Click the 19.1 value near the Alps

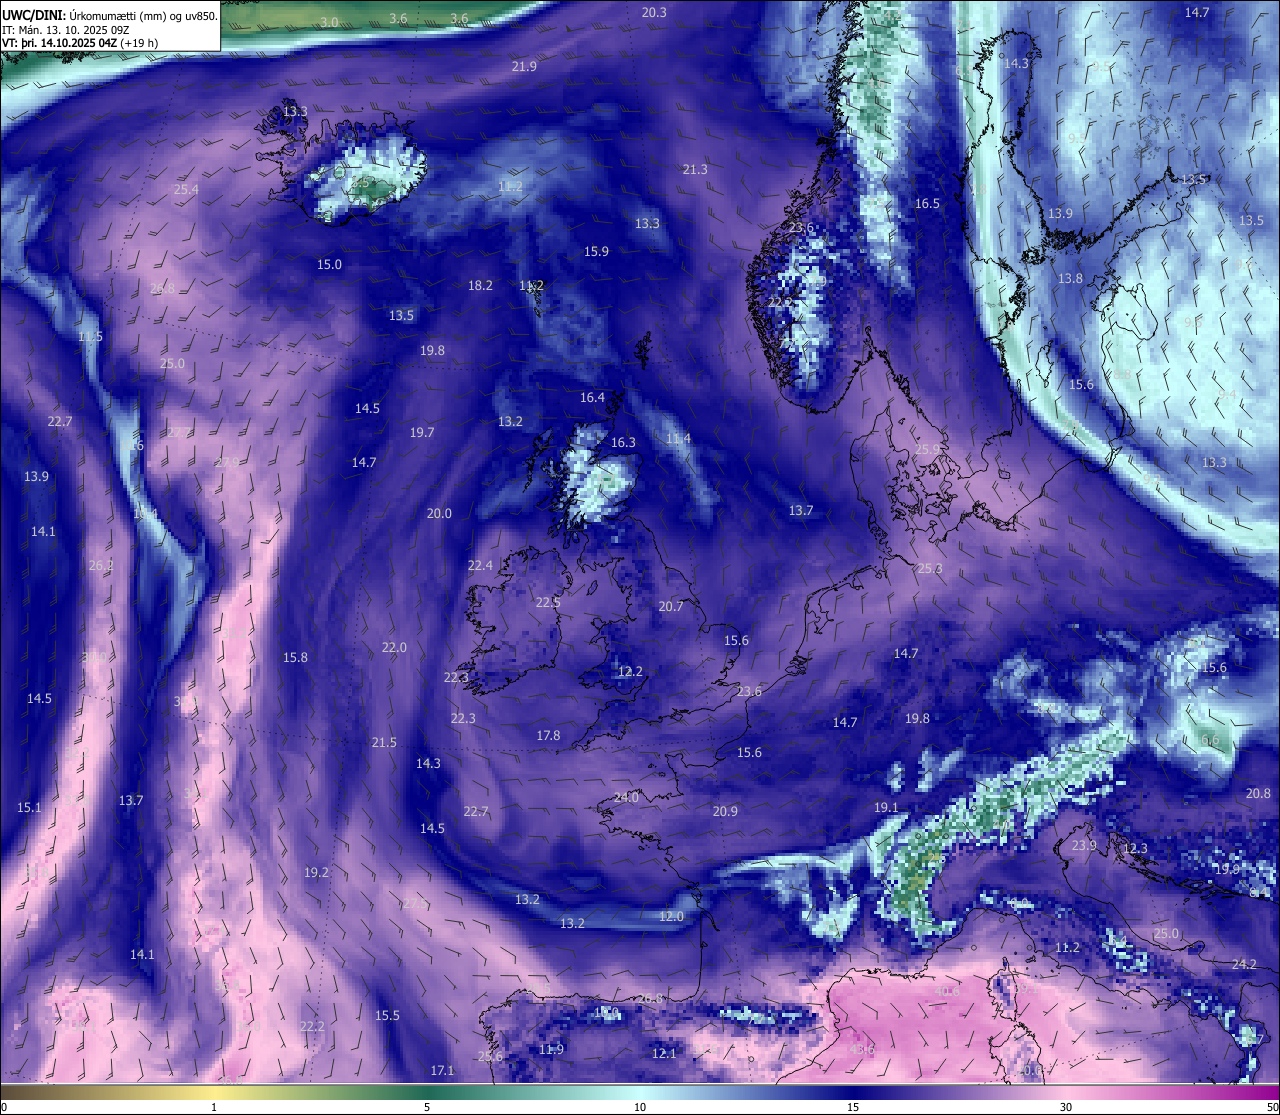886,807
